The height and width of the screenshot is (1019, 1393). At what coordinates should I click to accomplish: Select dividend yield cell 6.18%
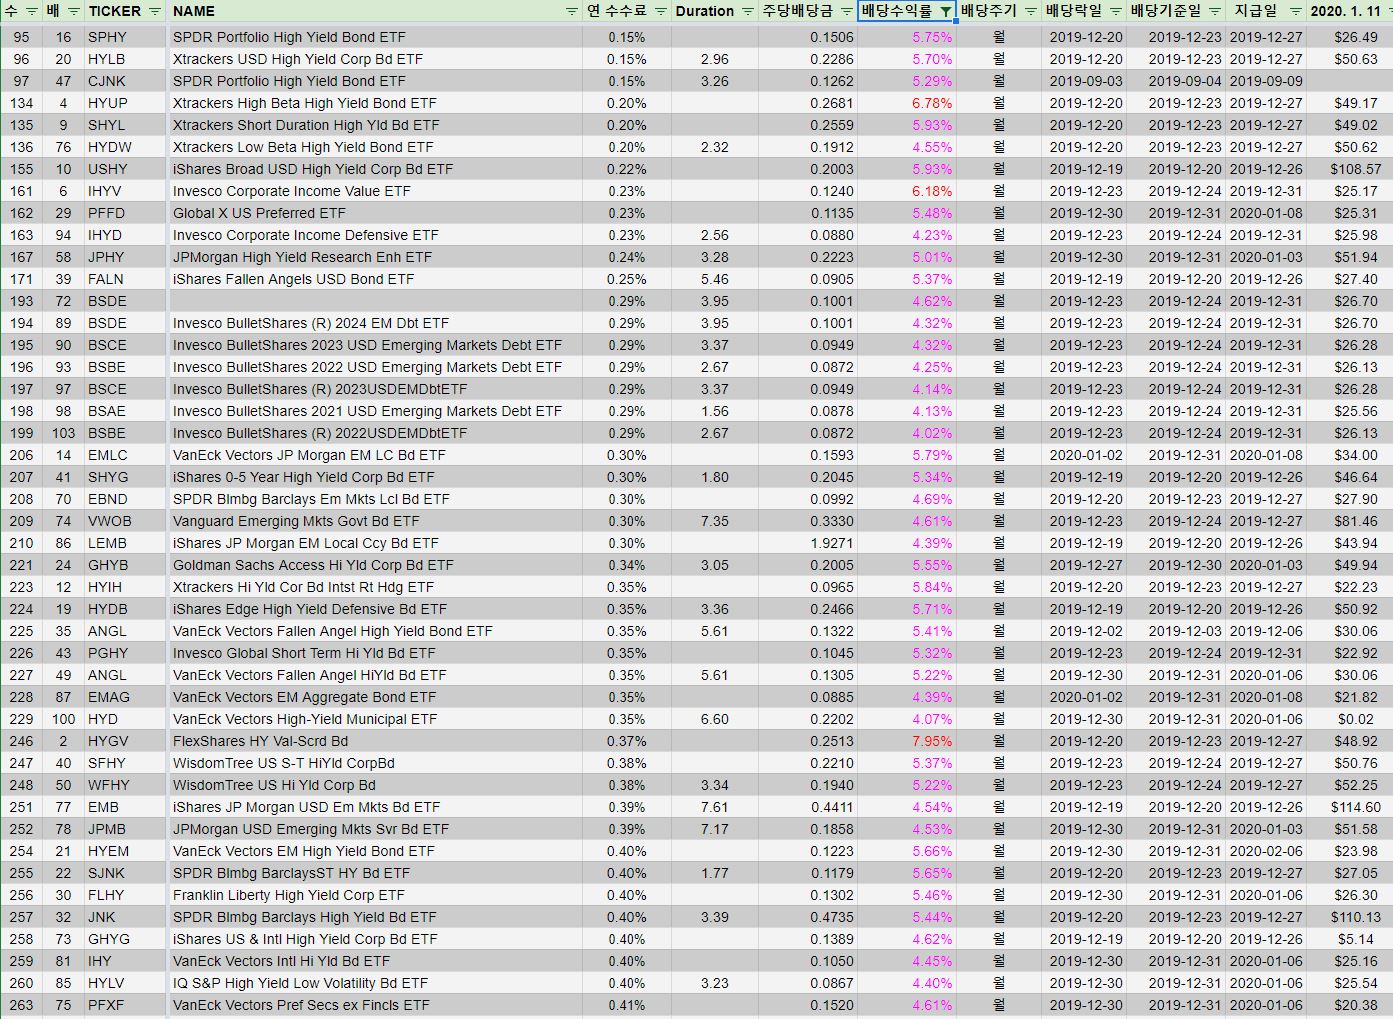pyautogui.click(x=907, y=191)
